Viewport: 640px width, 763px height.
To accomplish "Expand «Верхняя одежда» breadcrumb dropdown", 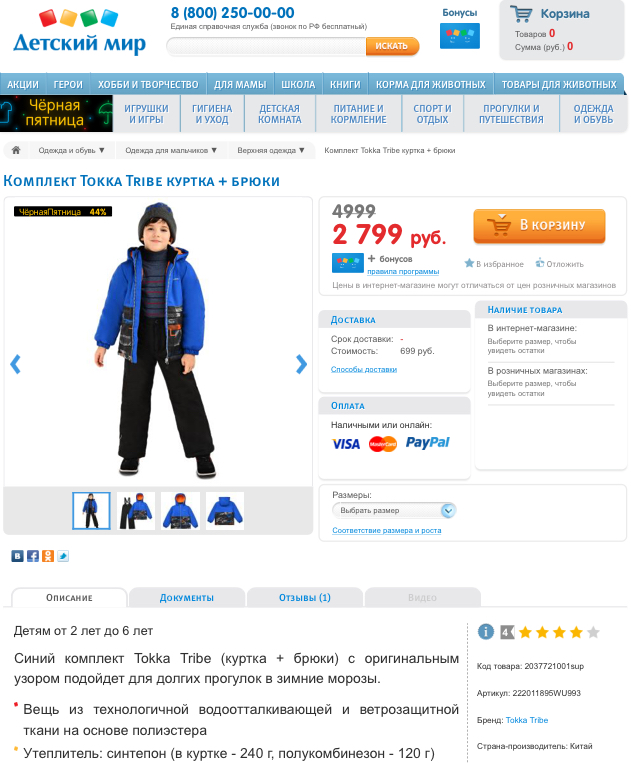I will (271, 150).
